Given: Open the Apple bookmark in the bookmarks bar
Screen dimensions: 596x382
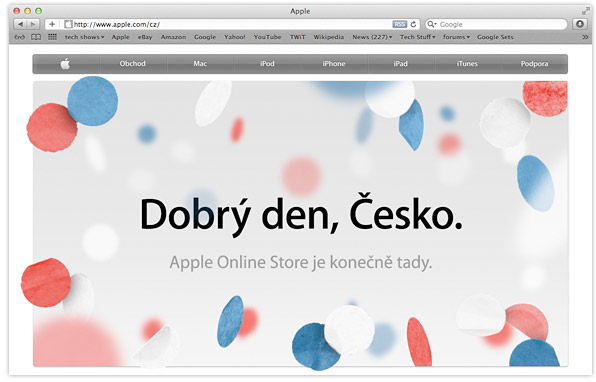Looking at the screenshot, I should pyautogui.click(x=120, y=37).
